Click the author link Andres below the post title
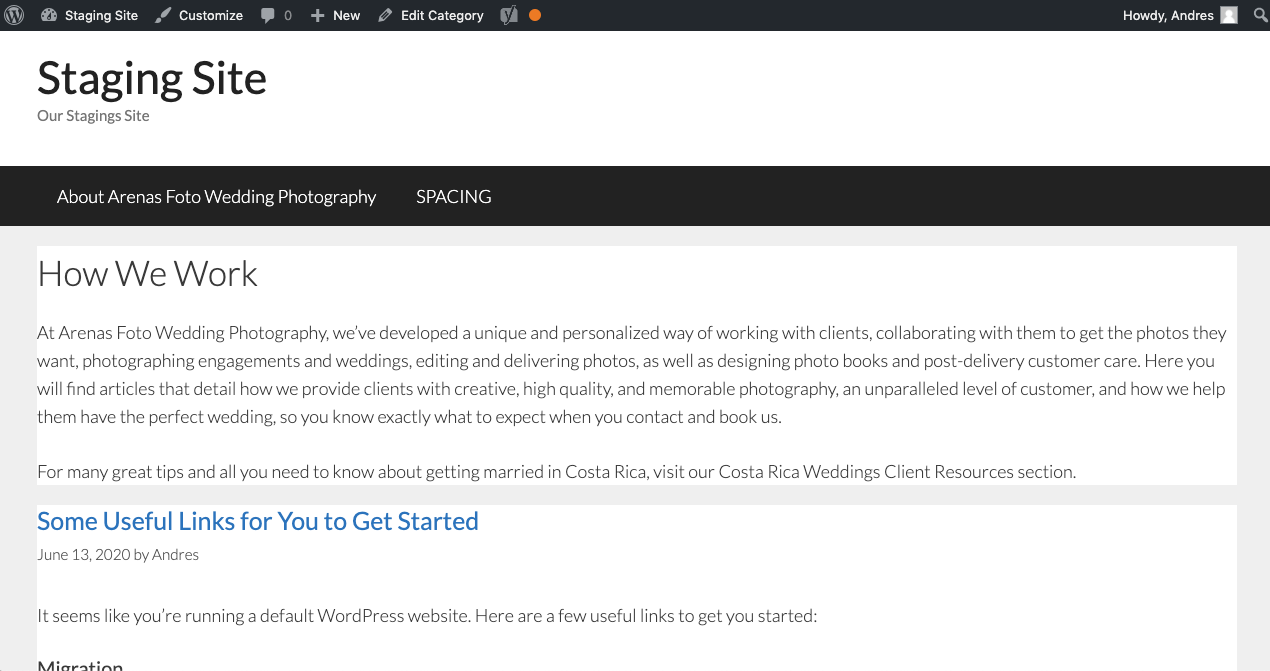 175,554
